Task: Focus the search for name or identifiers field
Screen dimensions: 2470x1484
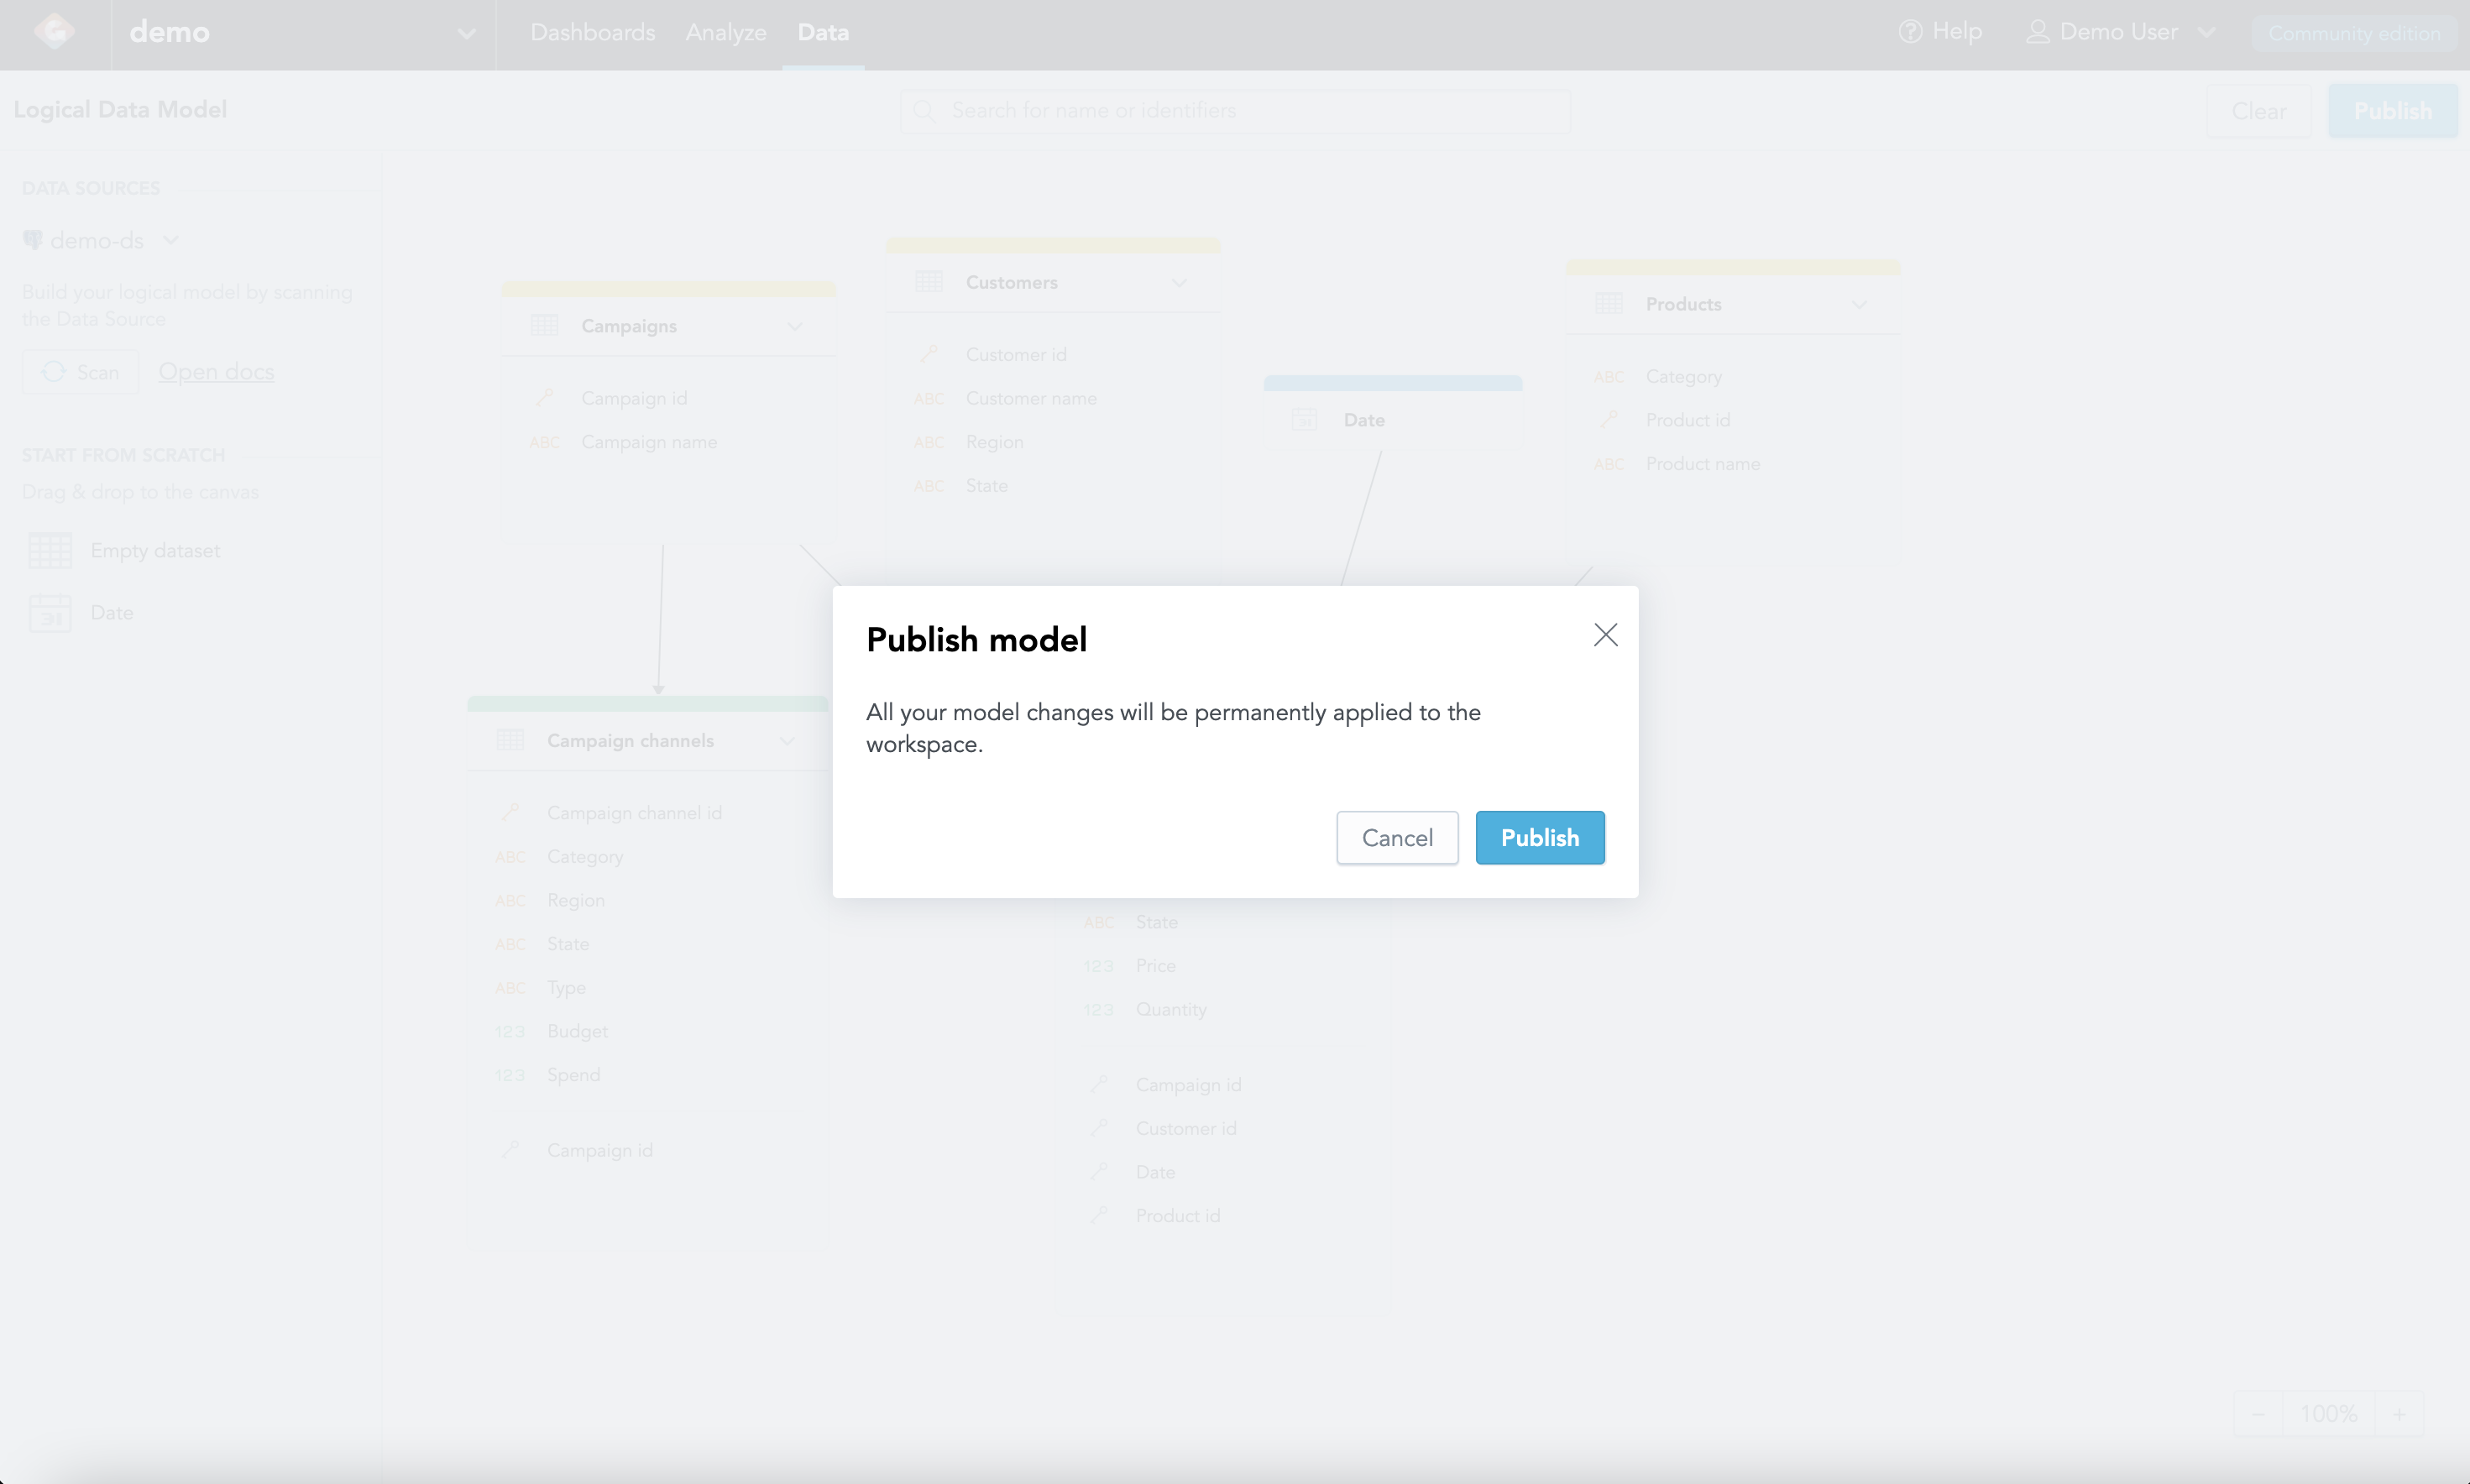Action: [x=1235, y=111]
